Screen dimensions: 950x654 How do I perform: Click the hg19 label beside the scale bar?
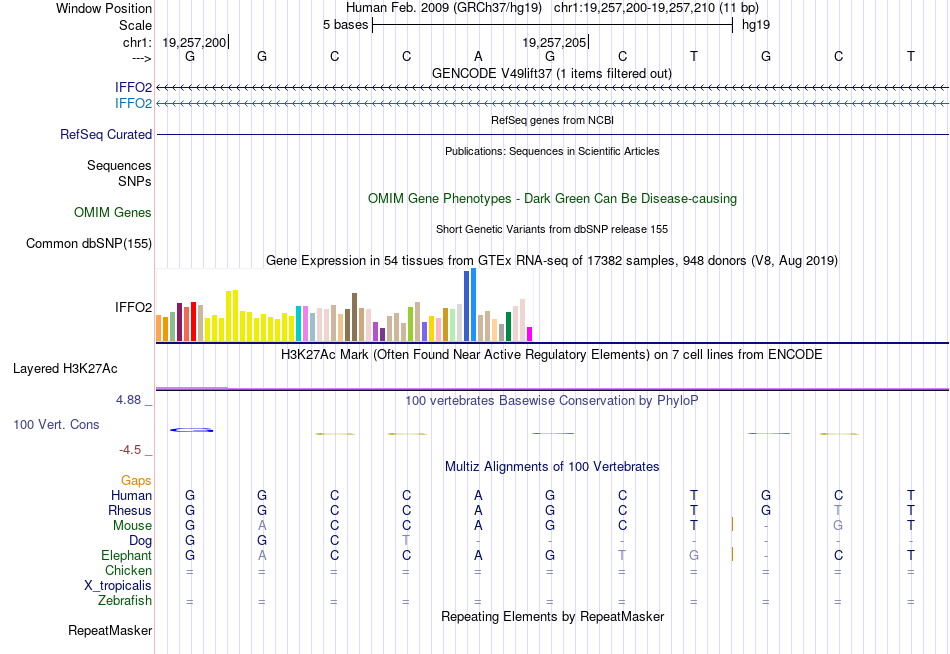pos(756,25)
